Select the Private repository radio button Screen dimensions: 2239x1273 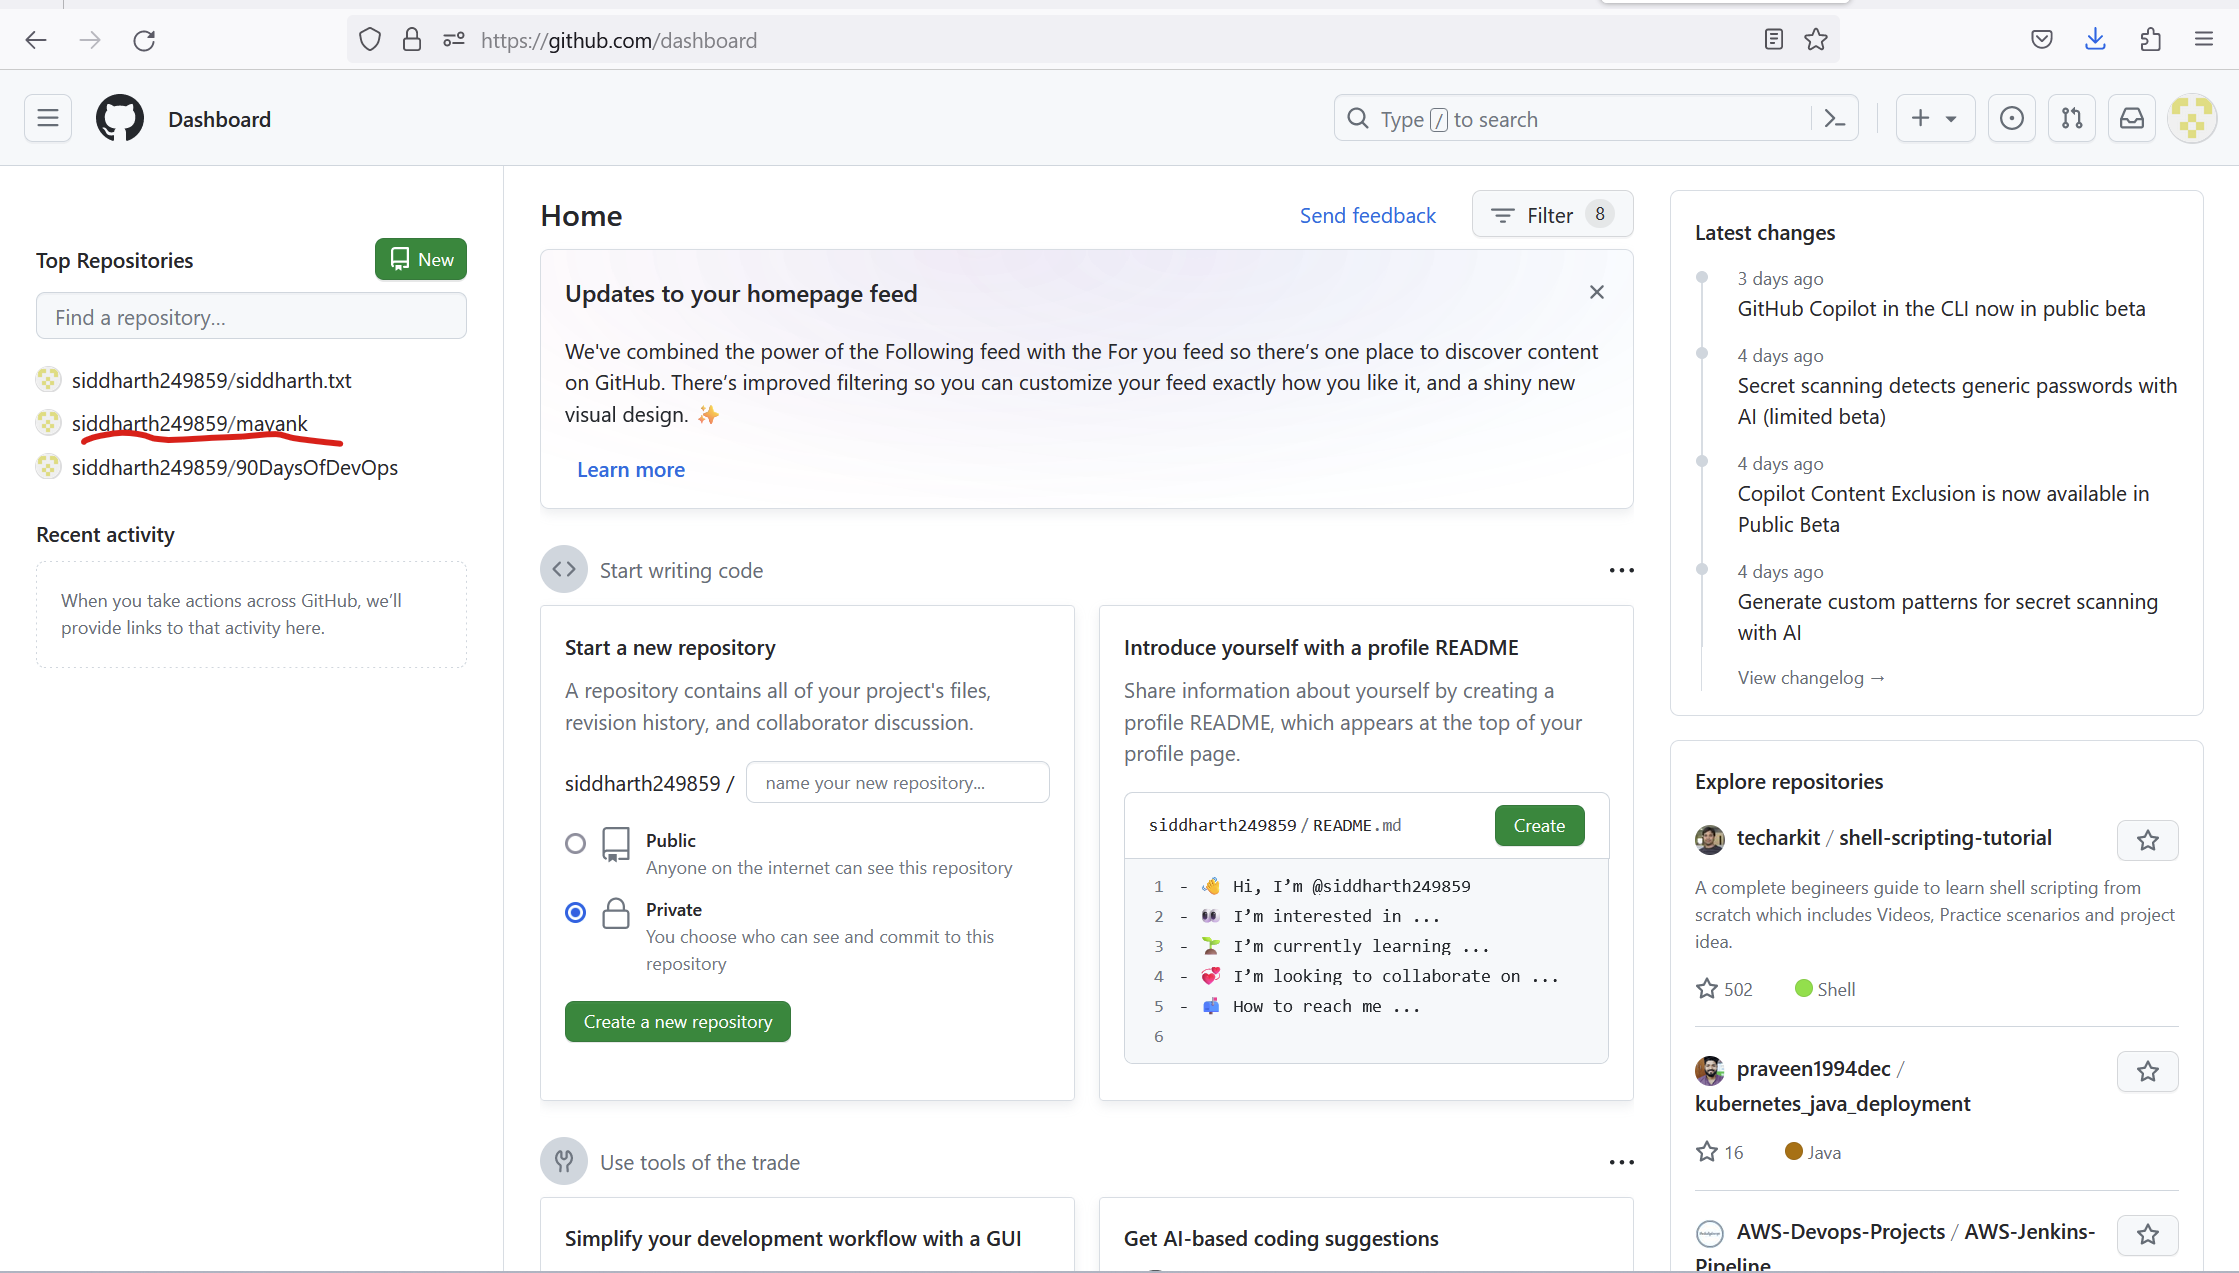point(575,912)
